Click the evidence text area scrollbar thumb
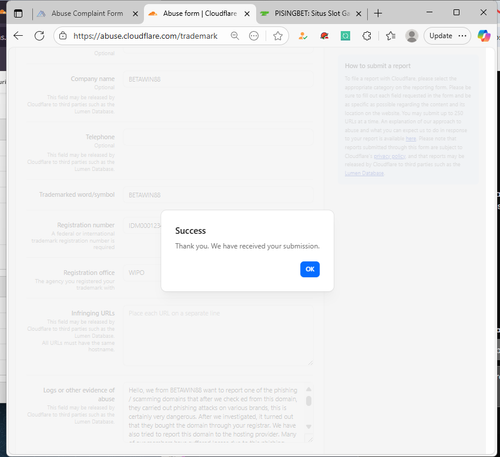Image resolution: width=500 pixels, height=457 pixels. 309,401
